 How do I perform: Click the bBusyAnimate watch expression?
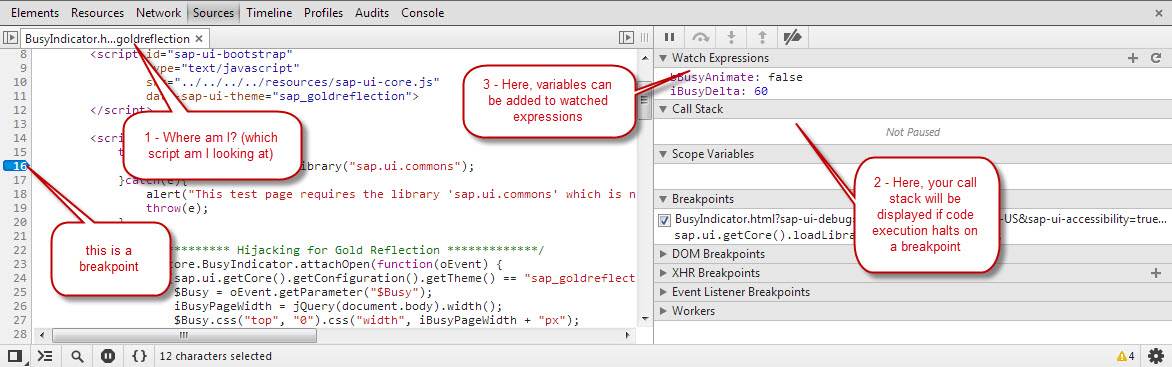(736, 78)
